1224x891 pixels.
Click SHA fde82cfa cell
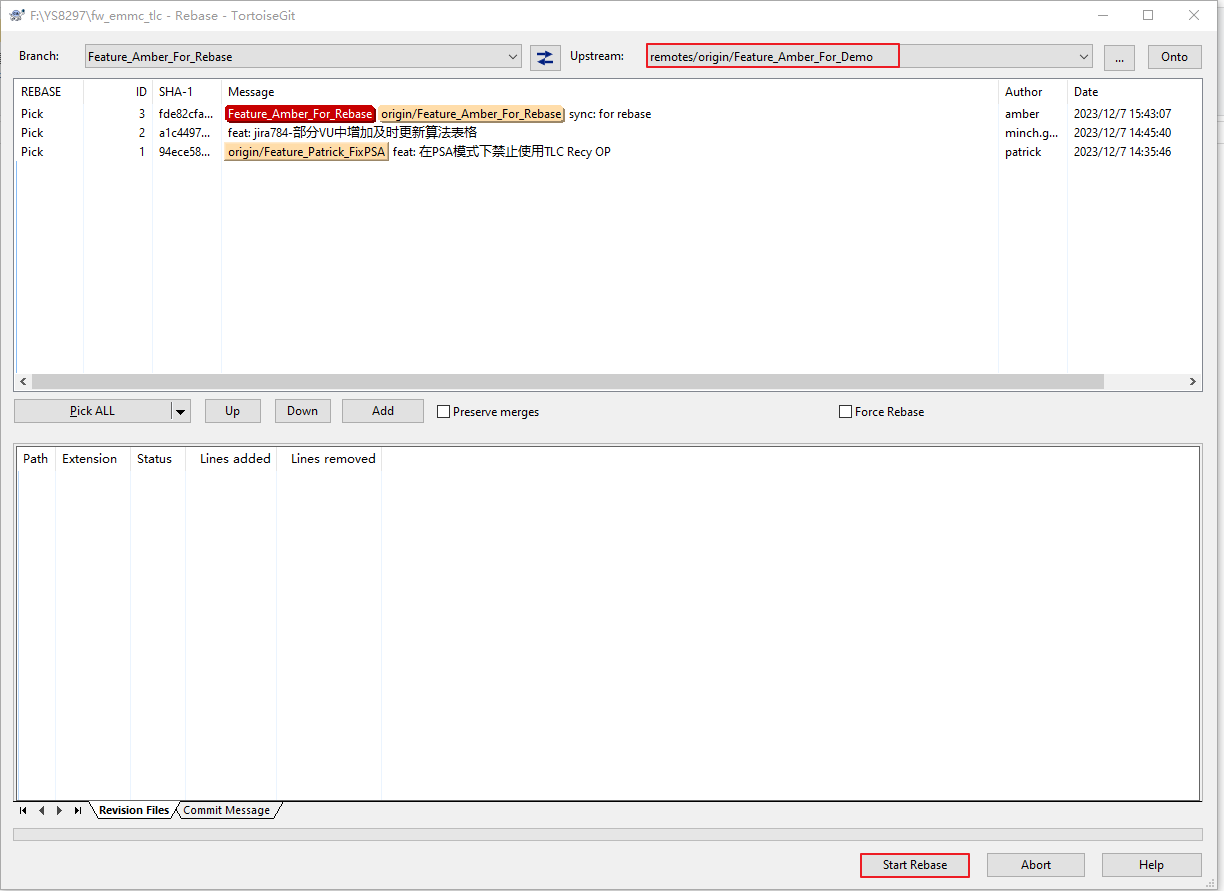click(x=186, y=114)
